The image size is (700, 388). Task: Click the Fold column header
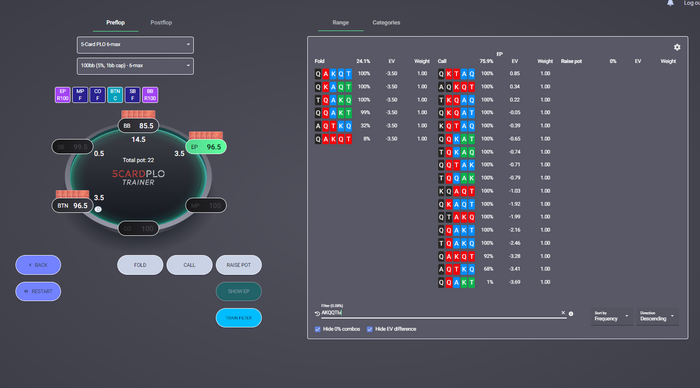tap(320, 61)
